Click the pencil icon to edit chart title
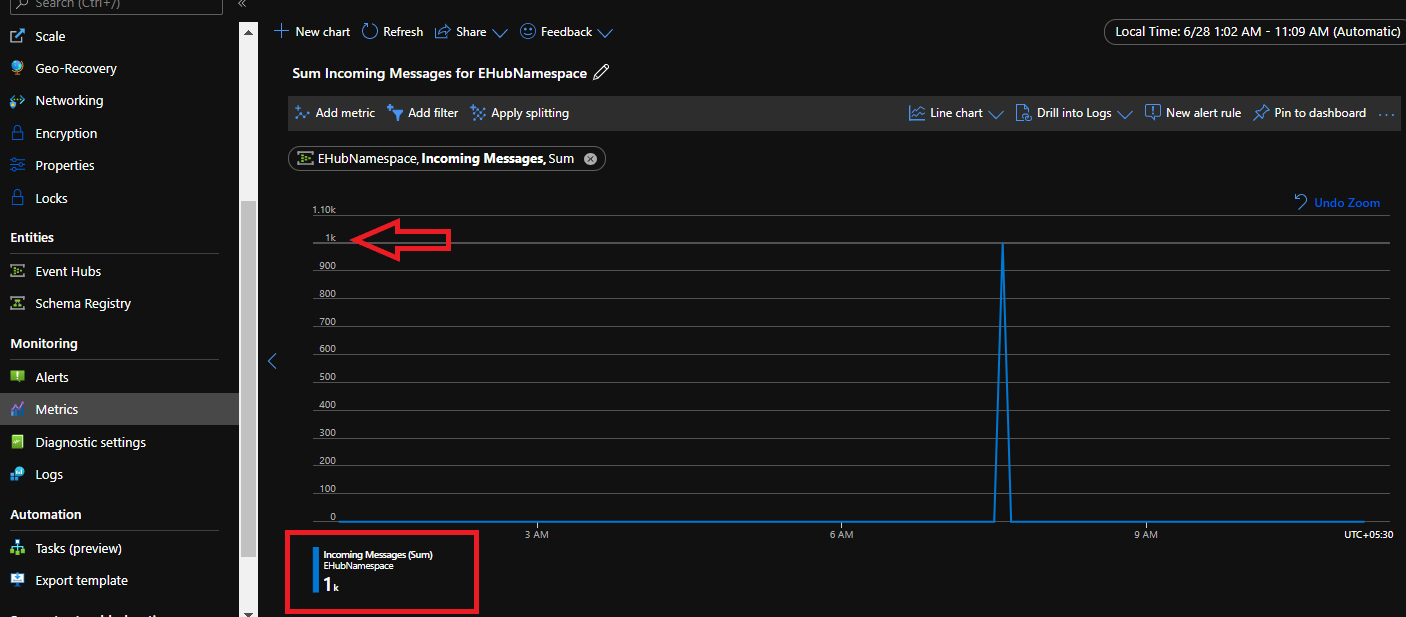This screenshot has height=617, width=1406. (601, 73)
